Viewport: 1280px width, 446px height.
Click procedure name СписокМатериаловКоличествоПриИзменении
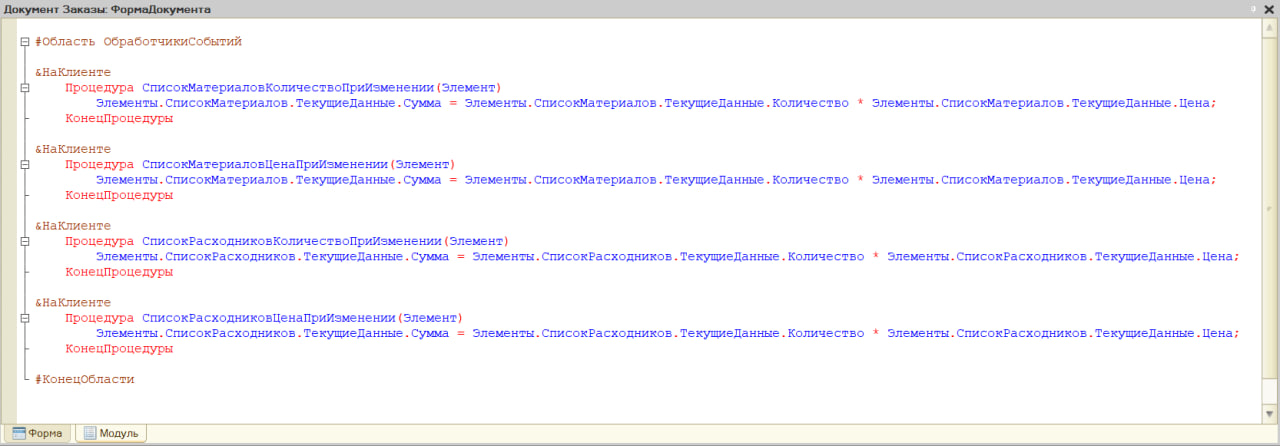289,88
